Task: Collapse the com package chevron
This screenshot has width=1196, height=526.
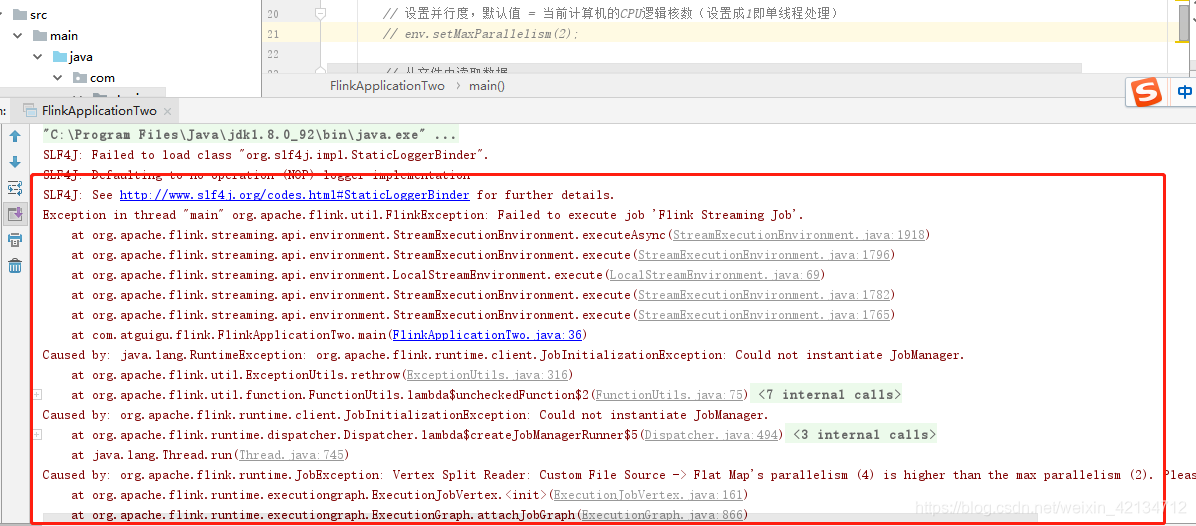Action: (57, 78)
